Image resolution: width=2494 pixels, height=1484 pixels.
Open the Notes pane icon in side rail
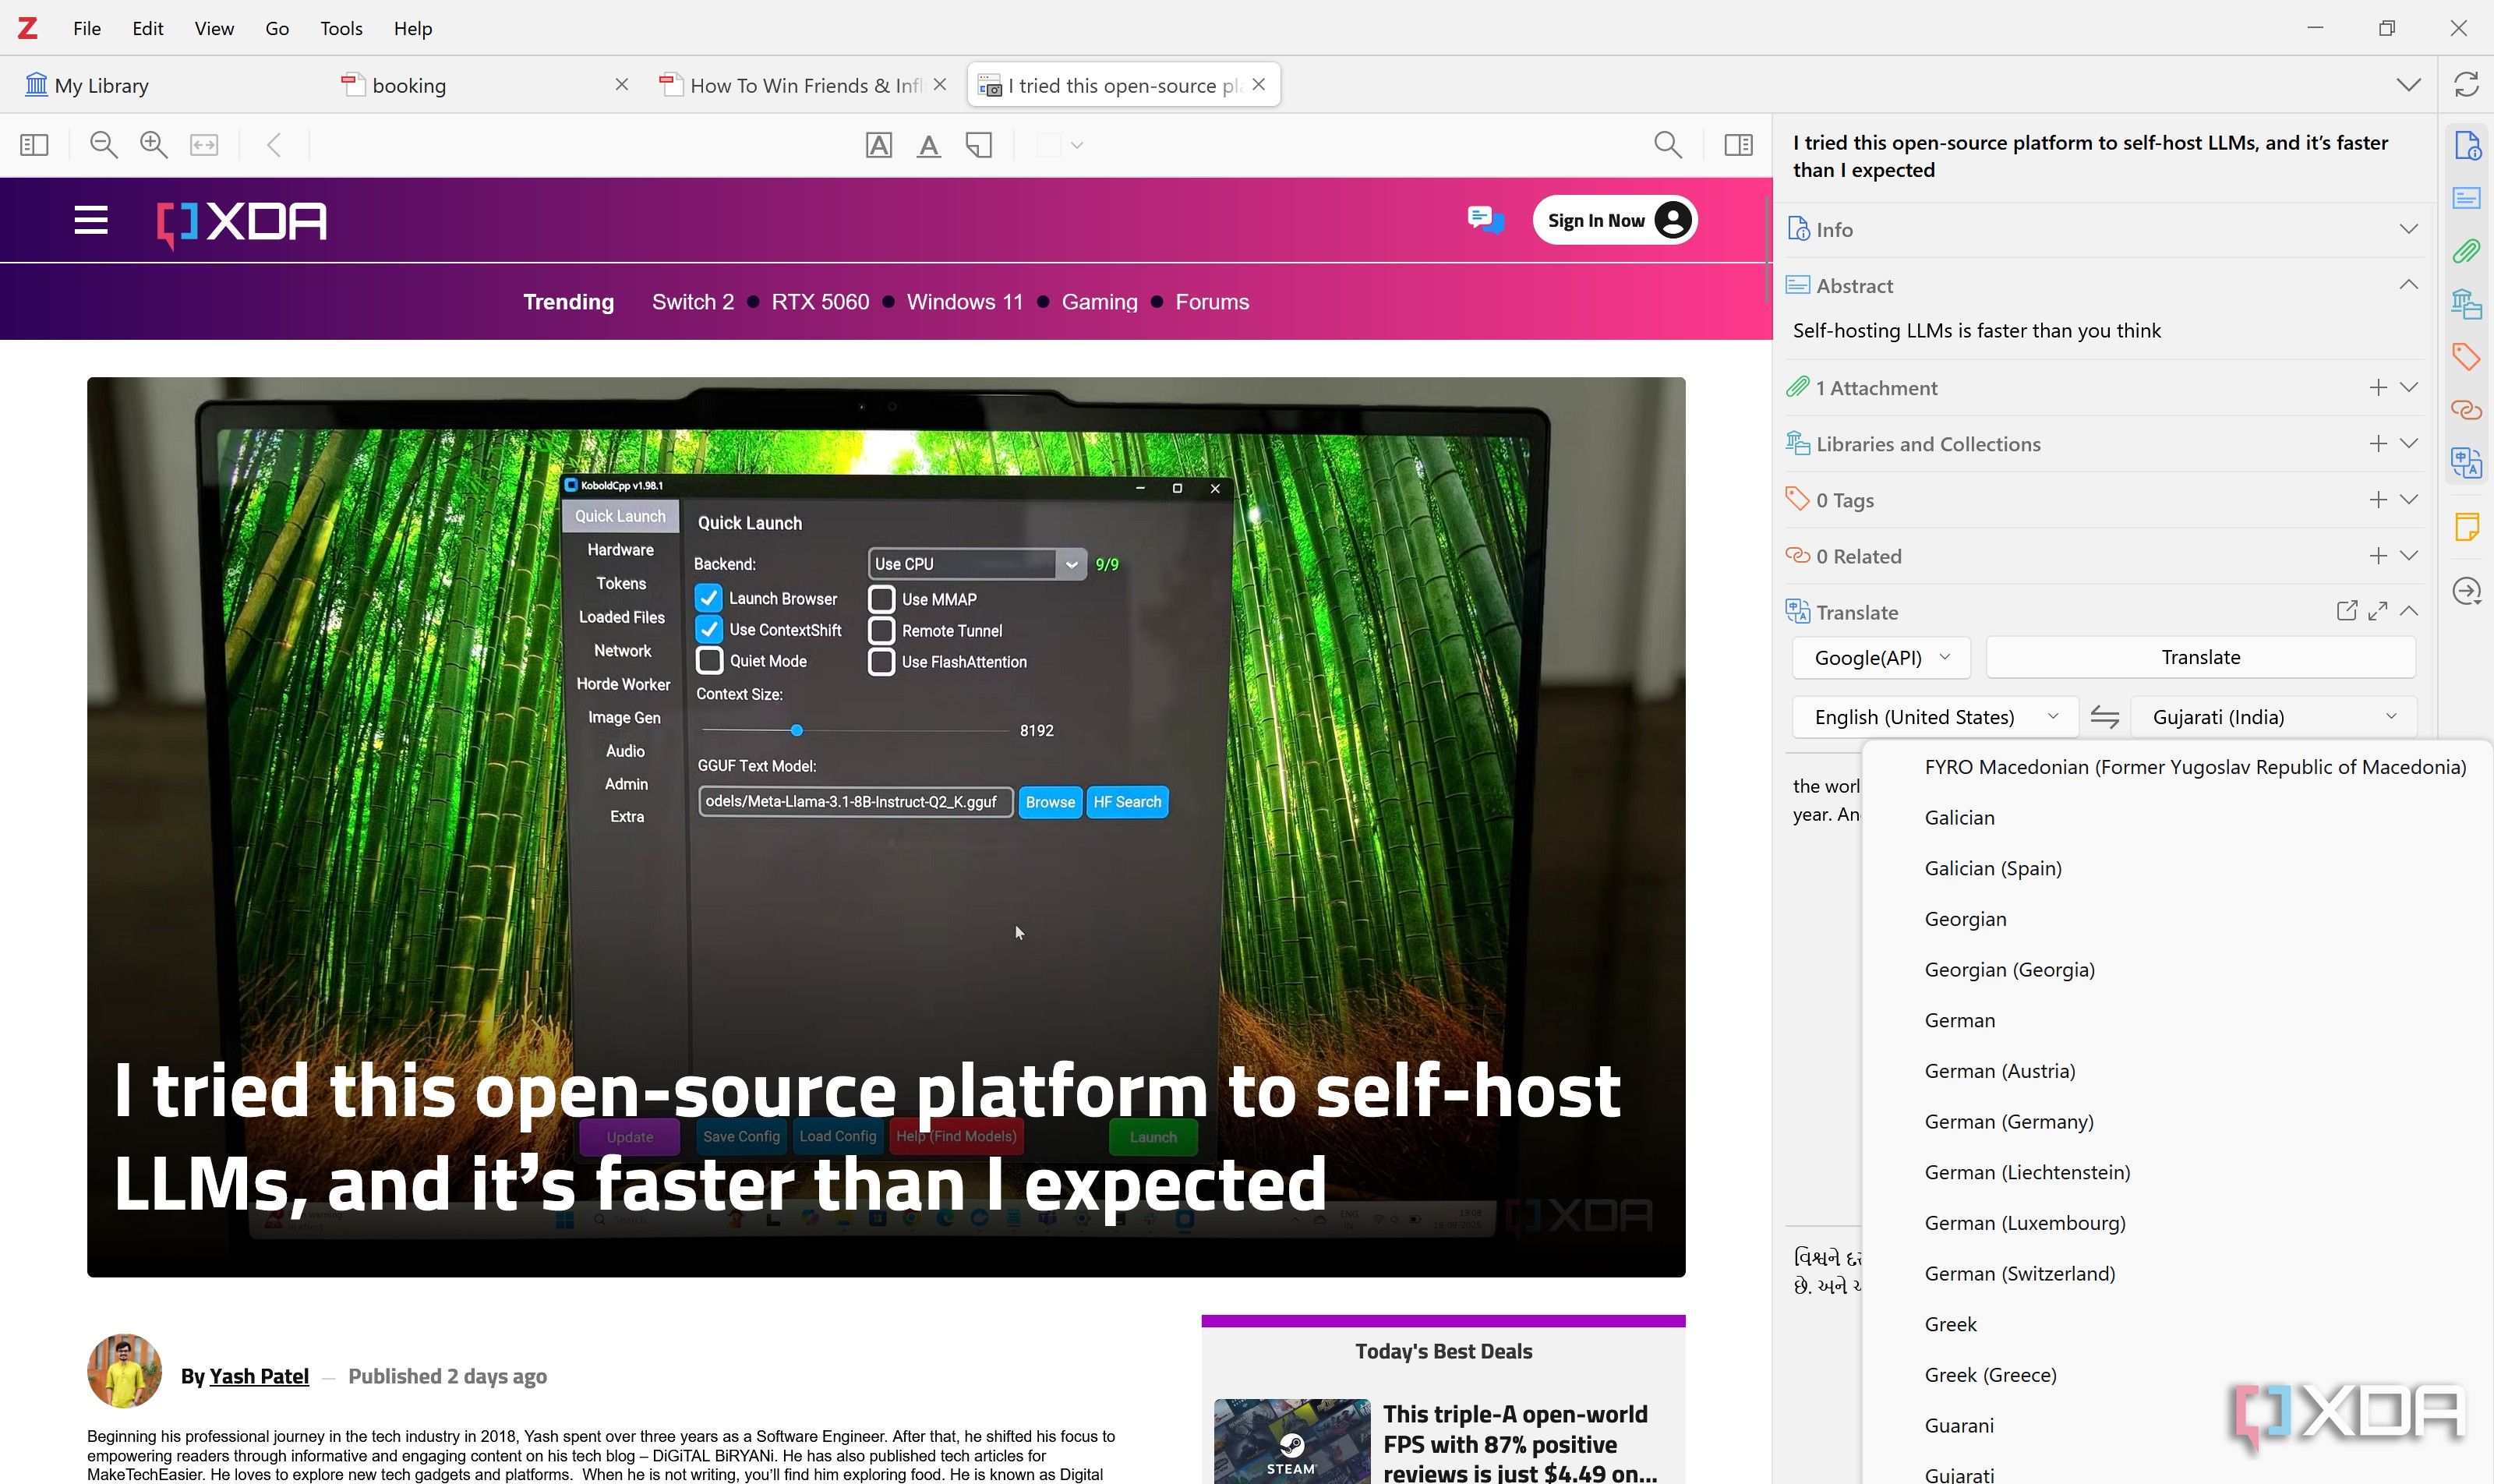coord(2466,526)
